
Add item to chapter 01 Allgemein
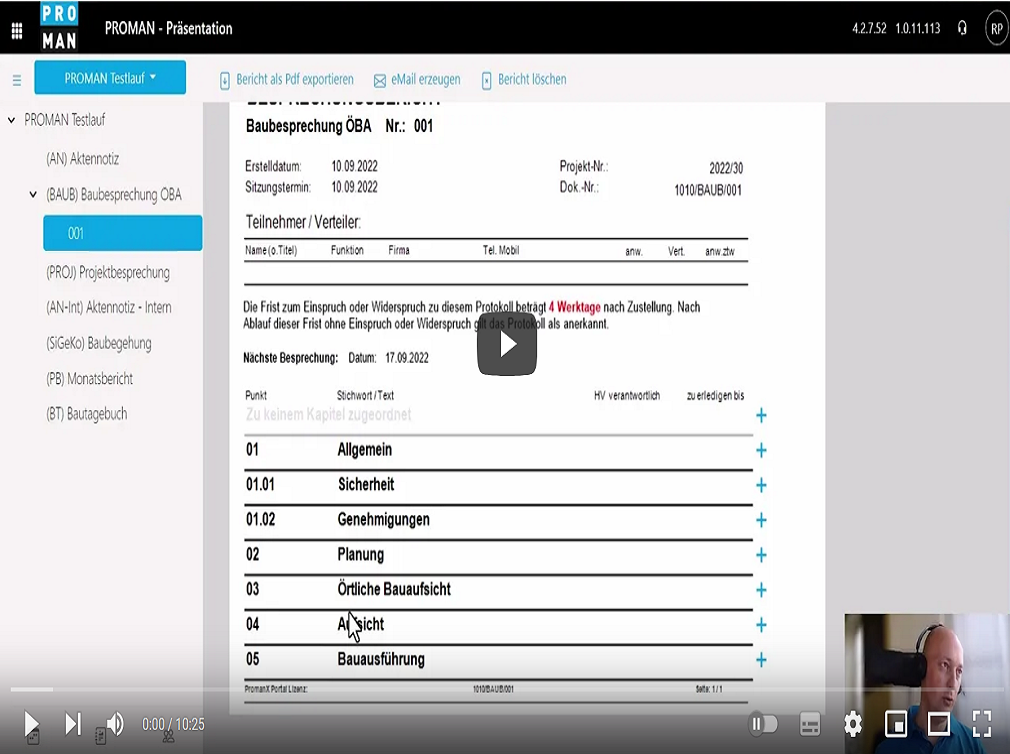point(761,450)
